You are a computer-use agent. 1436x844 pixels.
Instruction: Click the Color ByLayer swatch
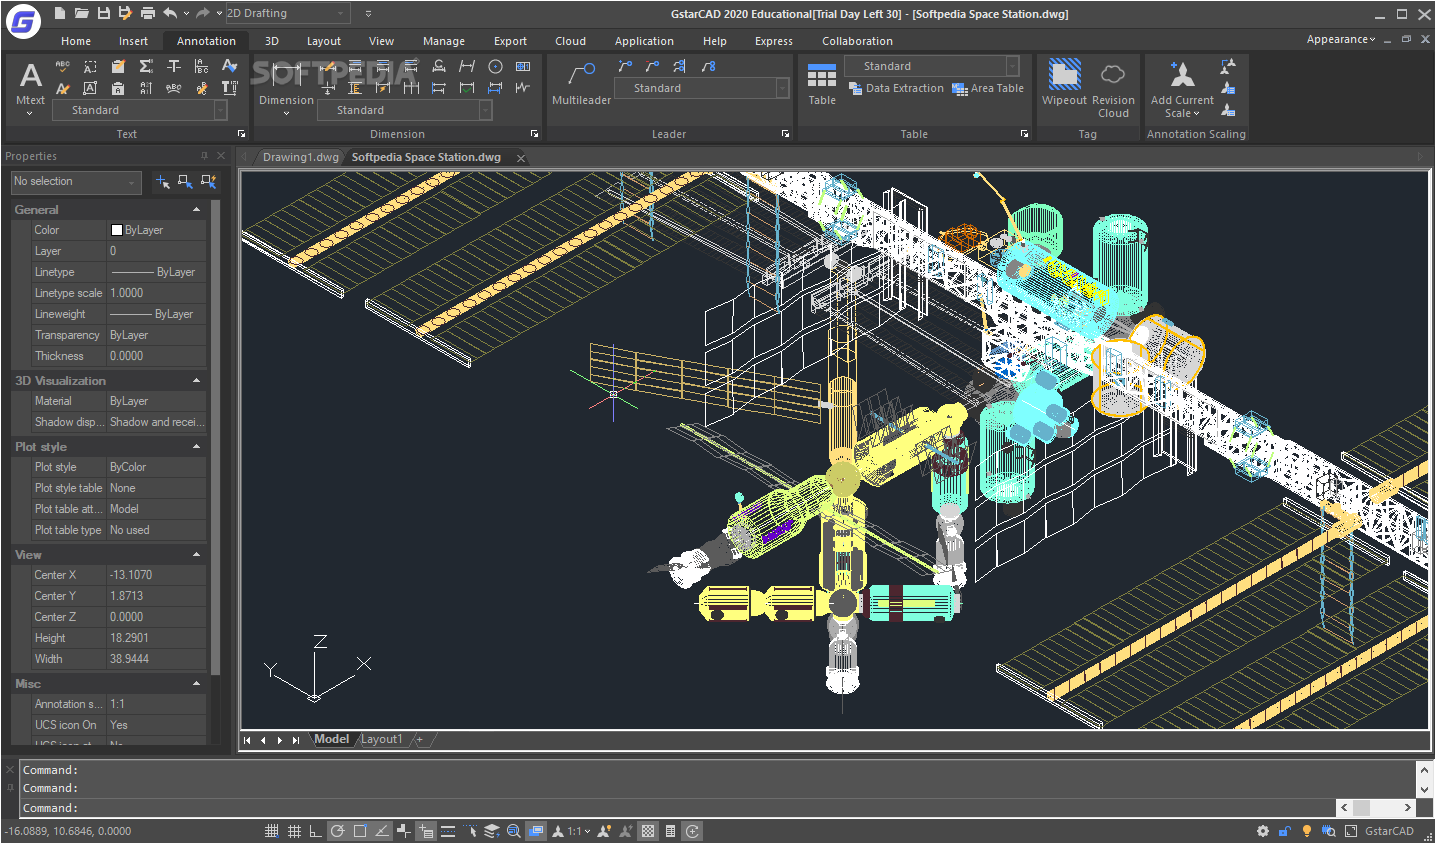(x=116, y=230)
